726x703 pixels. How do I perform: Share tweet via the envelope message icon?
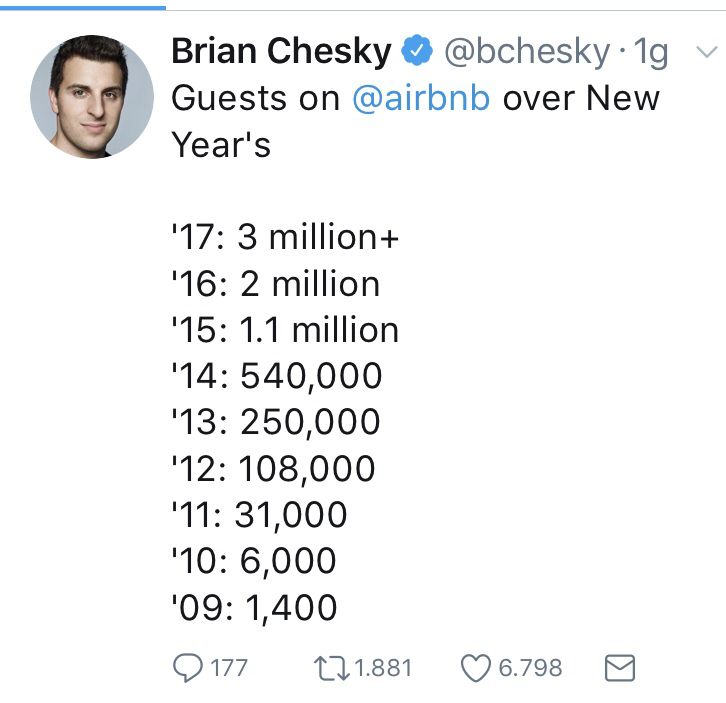(x=621, y=667)
